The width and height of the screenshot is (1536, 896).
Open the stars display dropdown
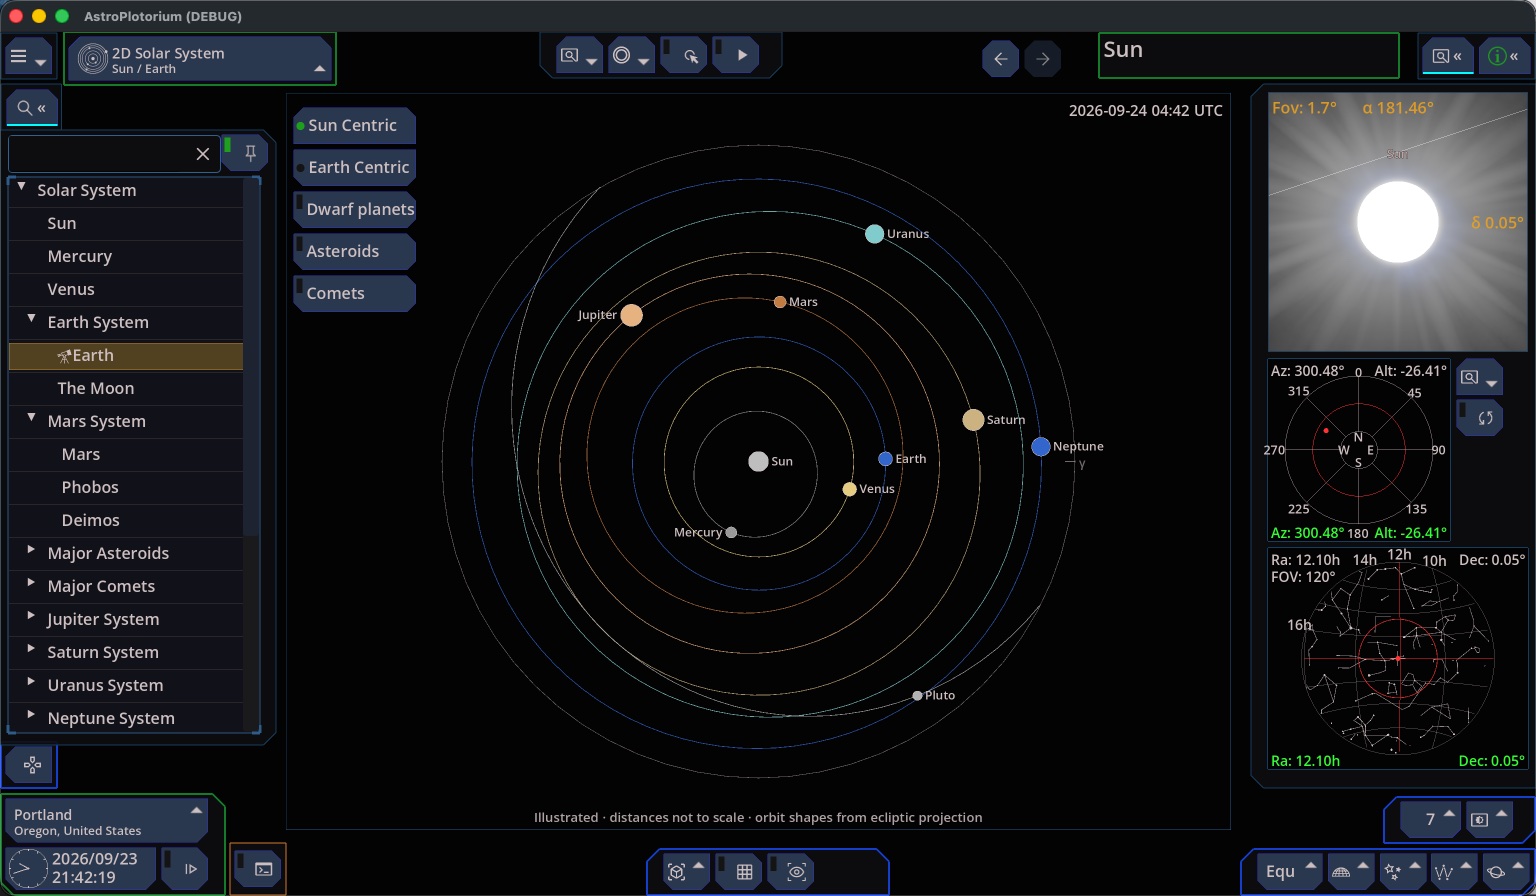click(1401, 871)
